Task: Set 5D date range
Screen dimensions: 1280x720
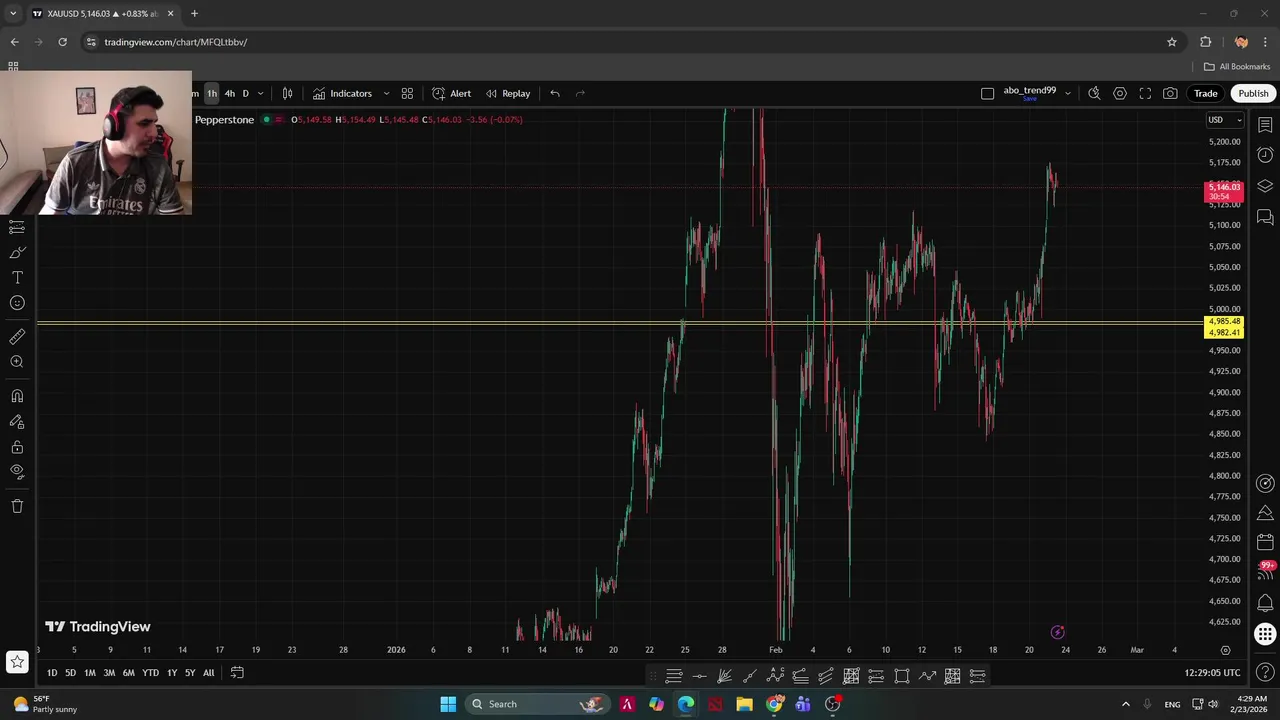Action: (x=70, y=673)
